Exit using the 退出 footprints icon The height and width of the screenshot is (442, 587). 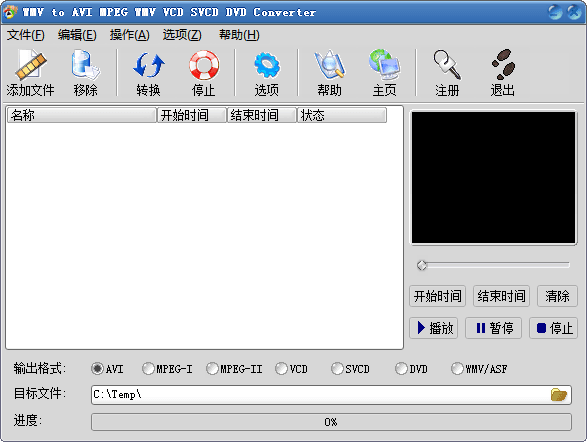(503, 64)
